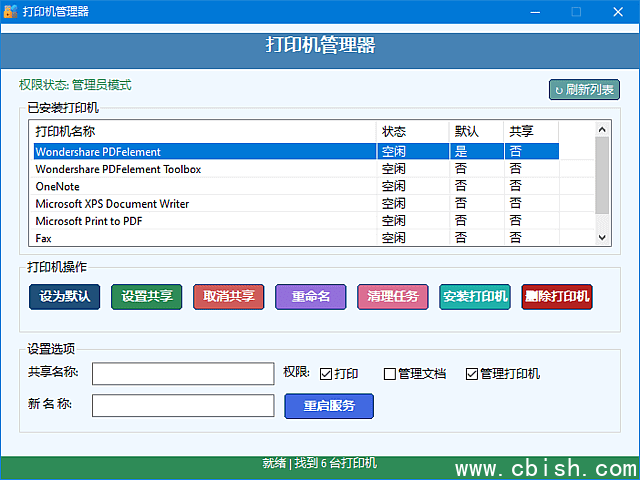The image size is (640, 480).
Task: Toggle the 打印 permission checkbox
Action: coord(326,374)
